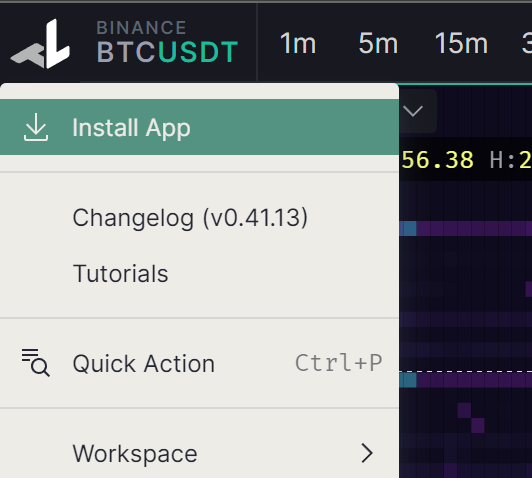Click the app logo in the header

40,43
